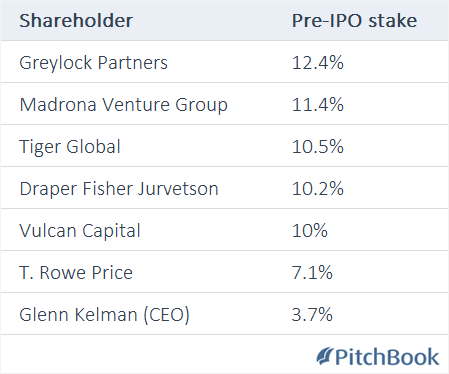Click the 10.5% stake value

(x=317, y=147)
